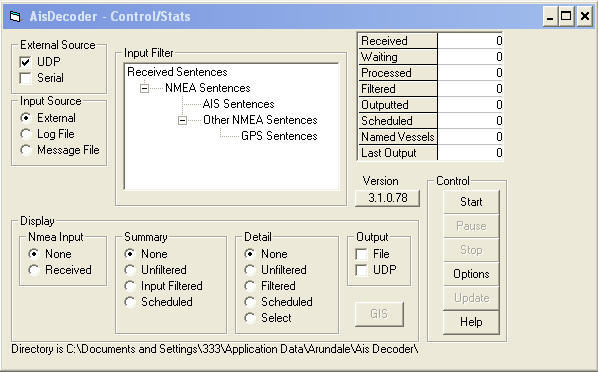This screenshot has height=372, width=598.
Task: Open Help from the Control panel
Action: [x=471, y=322]
